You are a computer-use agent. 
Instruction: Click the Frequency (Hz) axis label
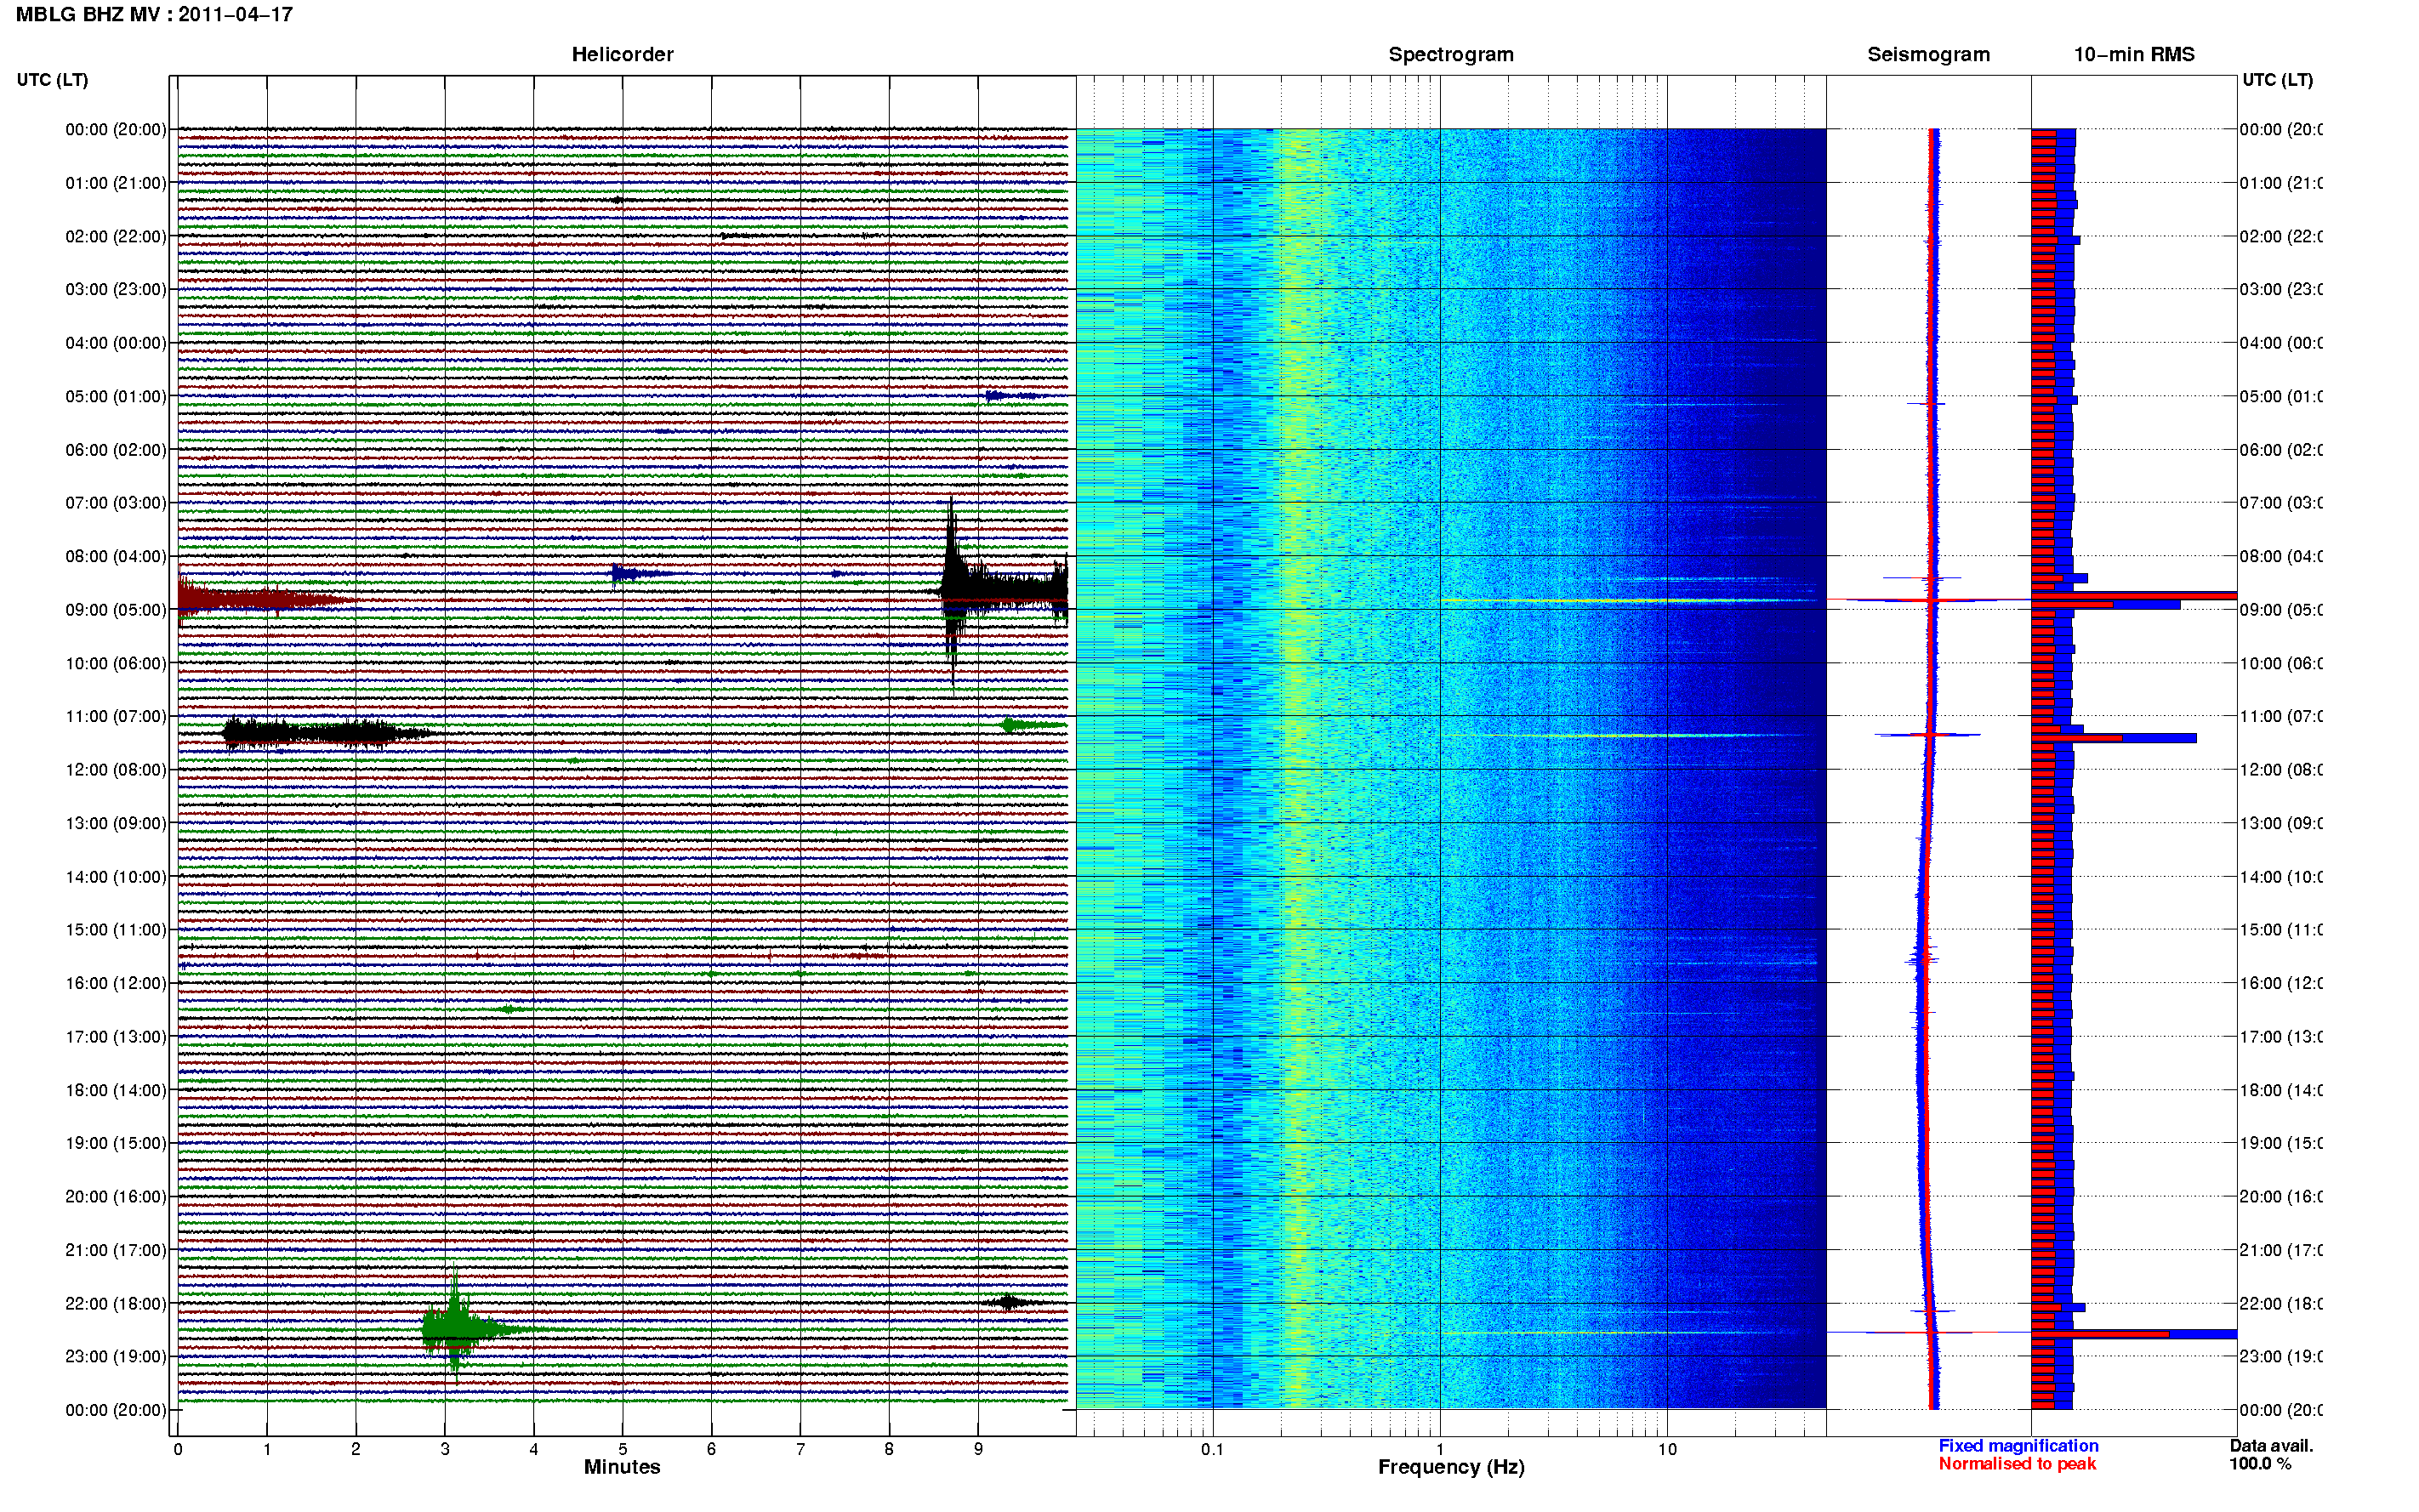(1451, 1467)
